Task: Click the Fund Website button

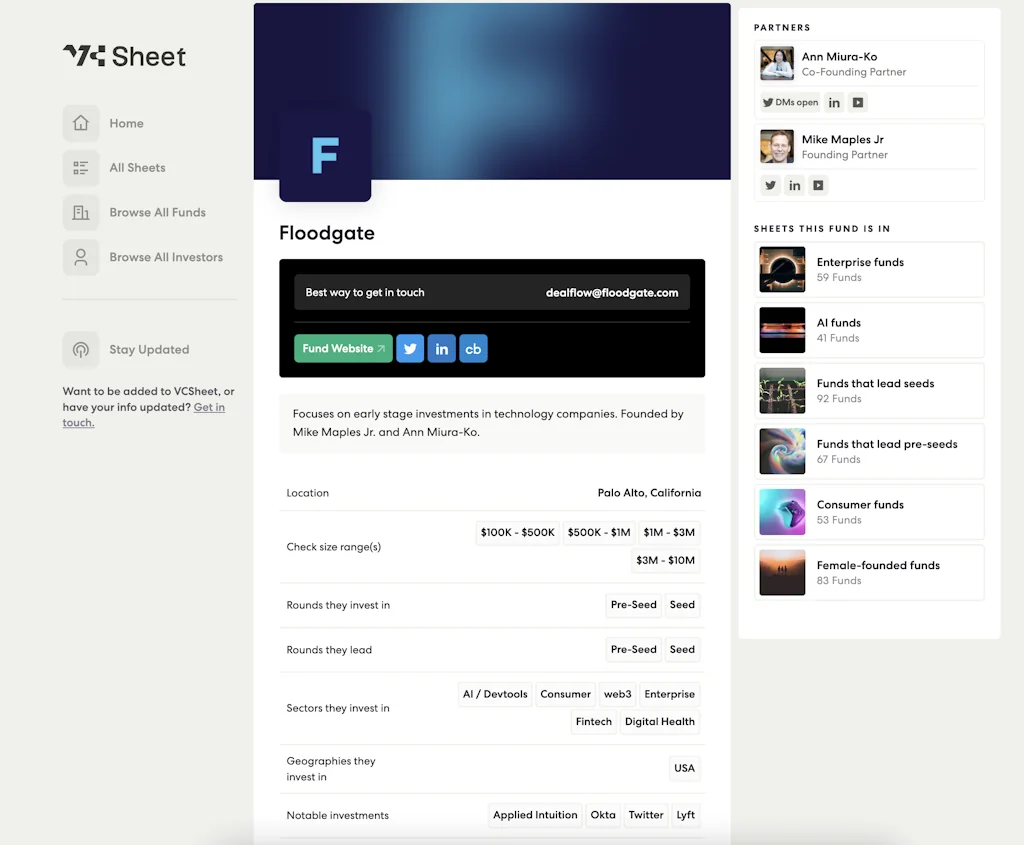Action: [342, 348]
